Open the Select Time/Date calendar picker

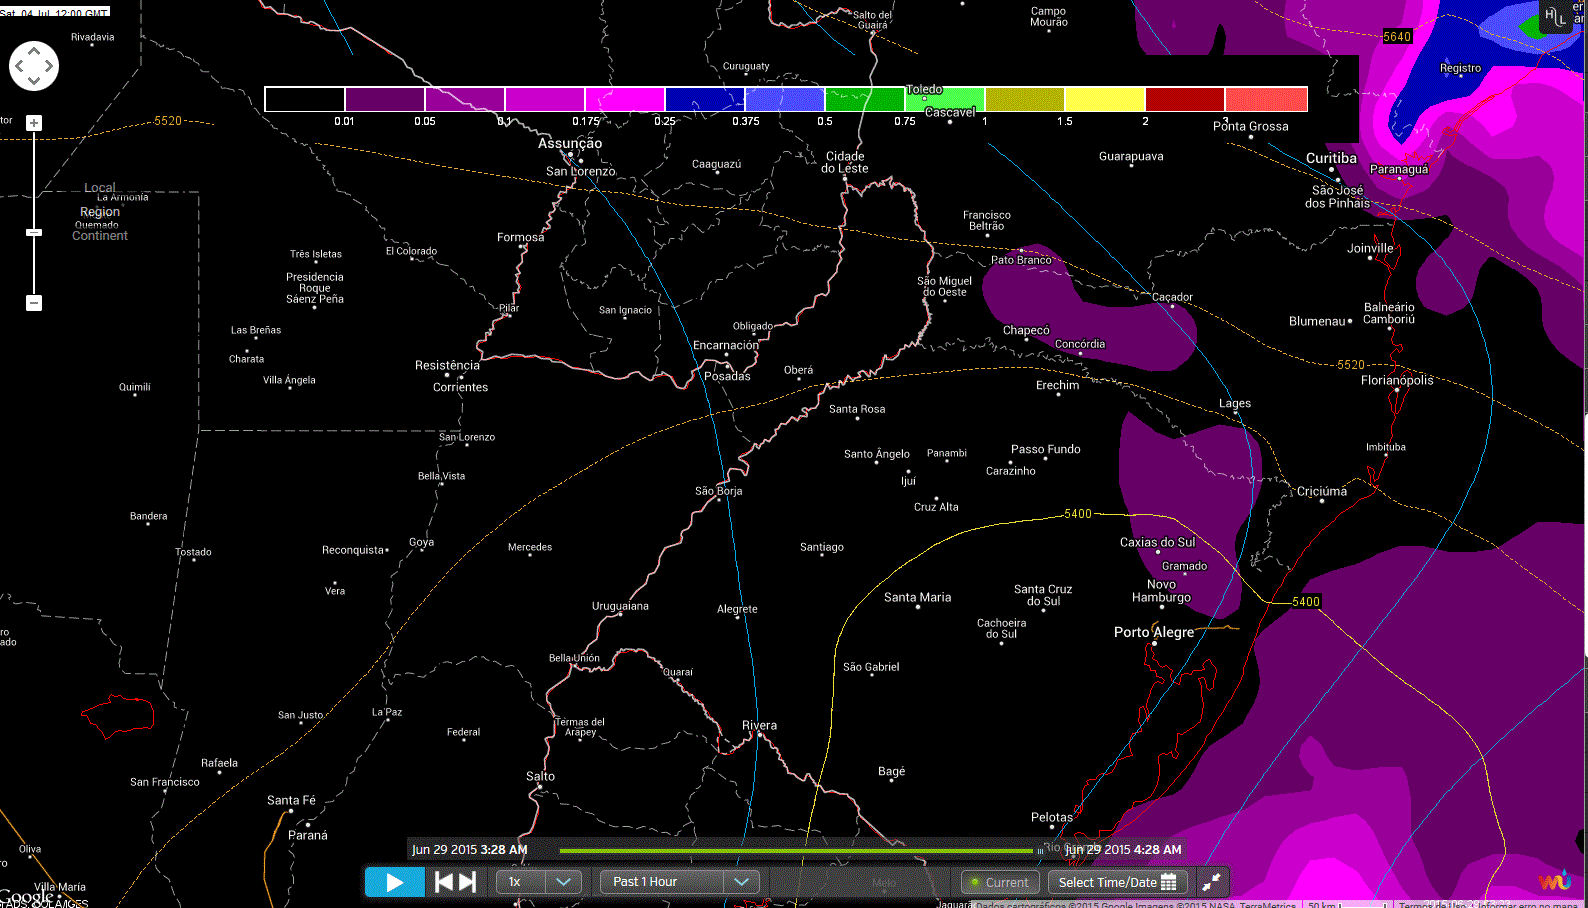click(1117, 882)
